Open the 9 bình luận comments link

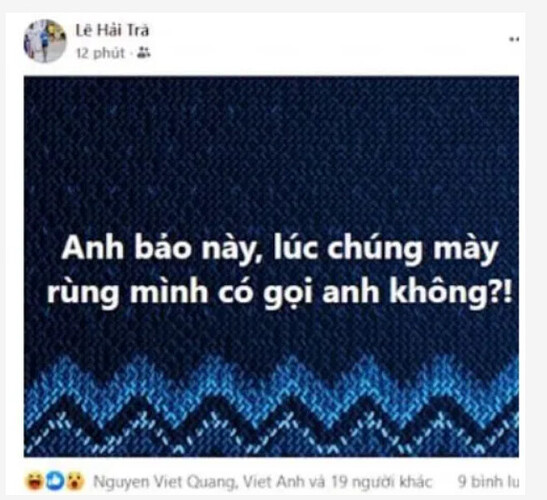click(488, 482)
